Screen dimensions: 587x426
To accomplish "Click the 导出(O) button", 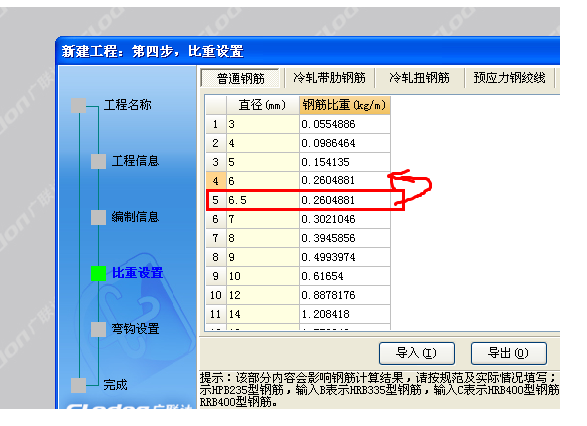I will coord(509,353).
